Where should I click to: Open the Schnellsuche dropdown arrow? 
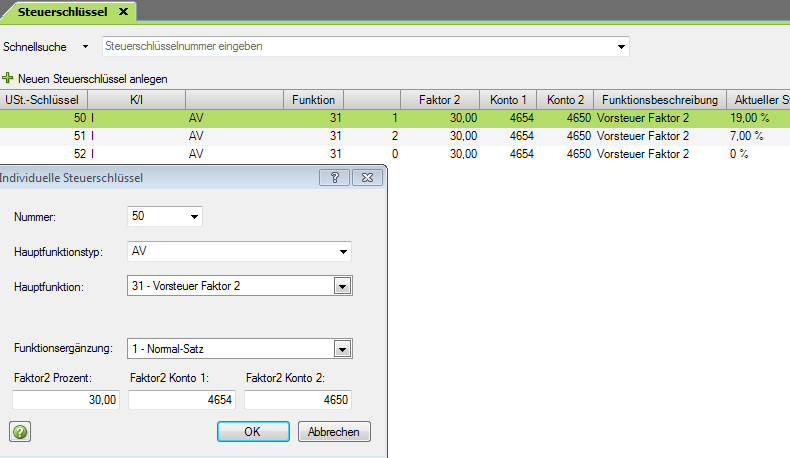tap(85, 46)
